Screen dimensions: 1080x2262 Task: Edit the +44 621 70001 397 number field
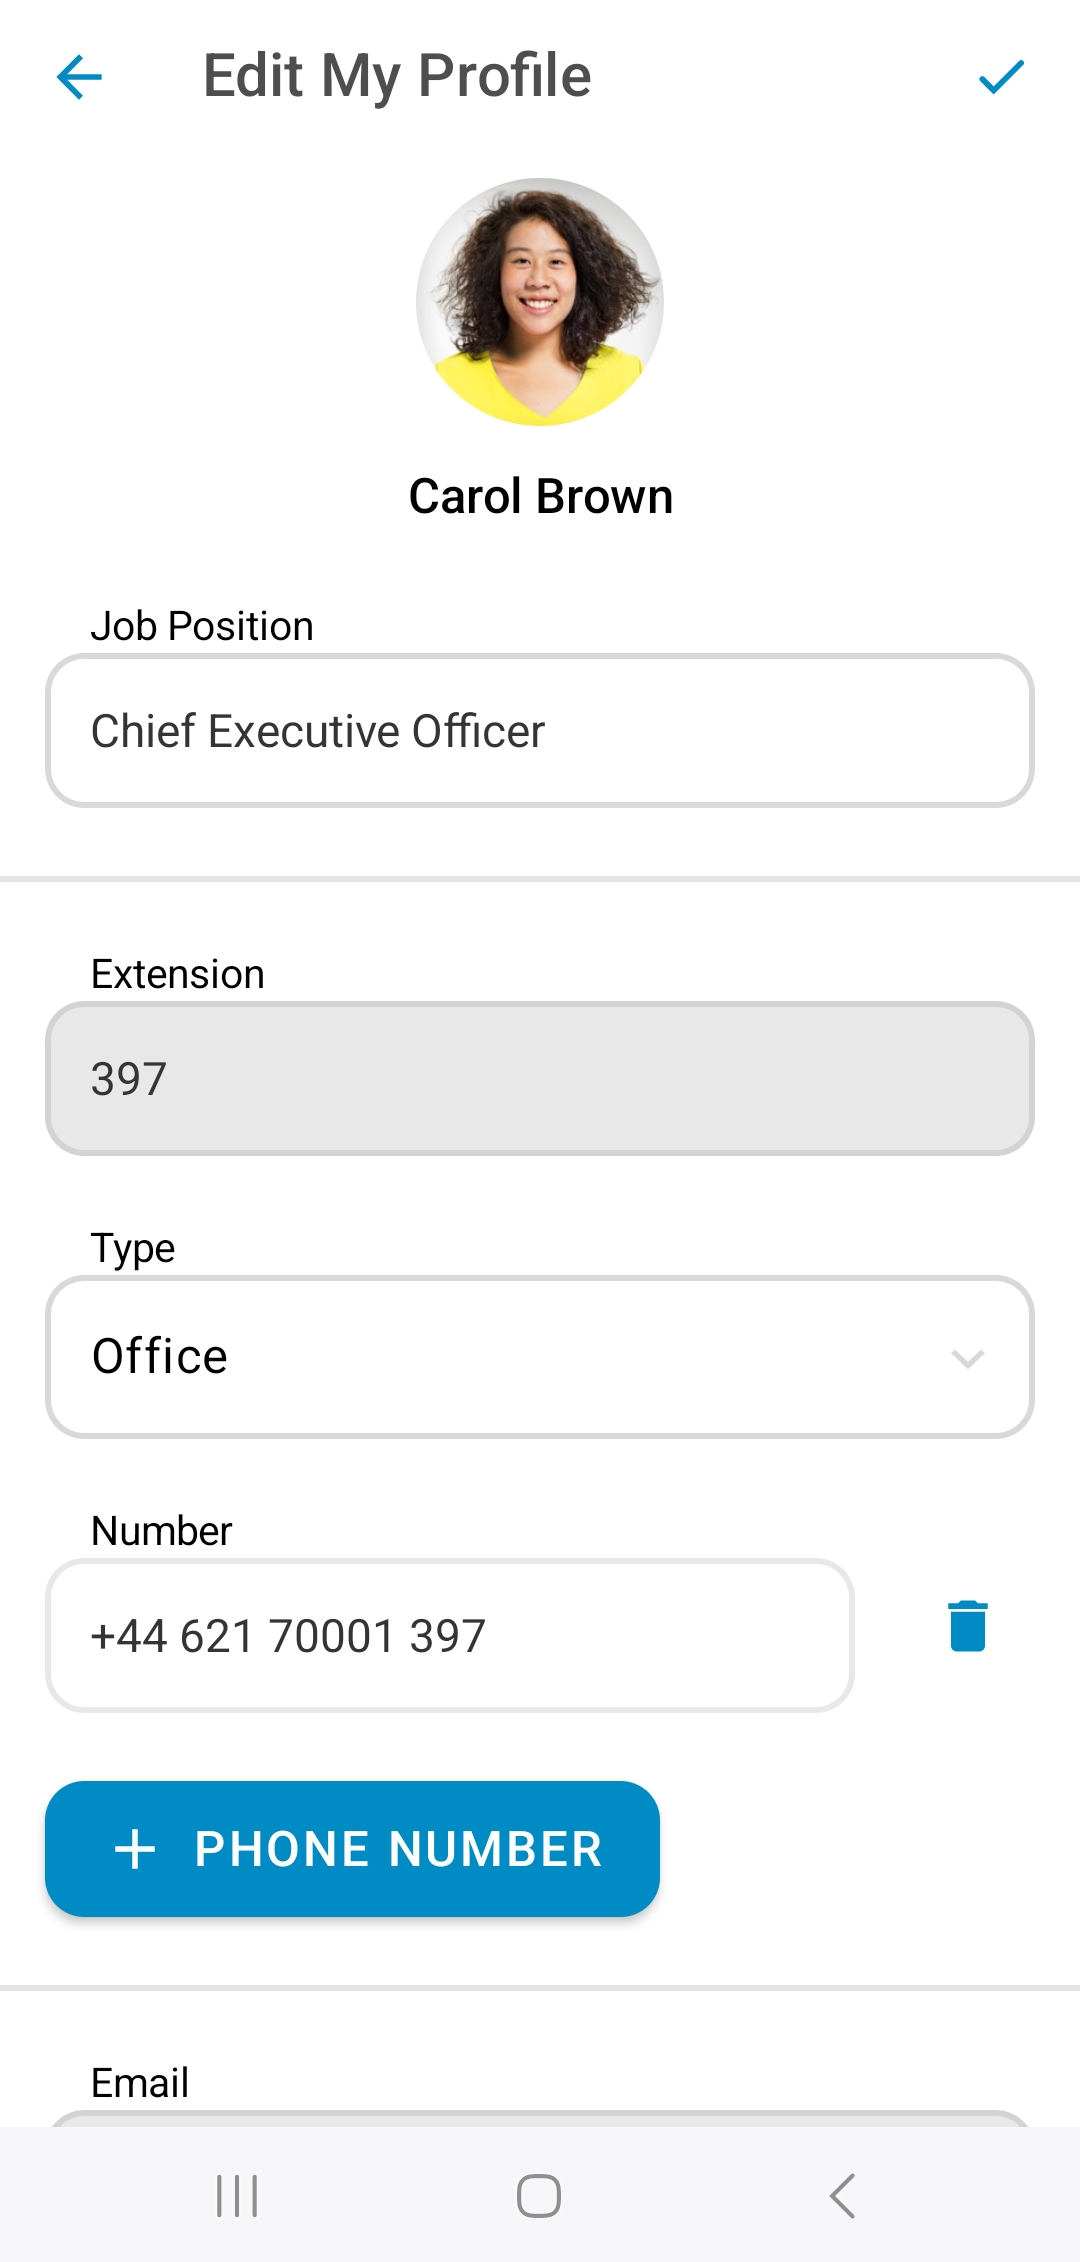450,1636
